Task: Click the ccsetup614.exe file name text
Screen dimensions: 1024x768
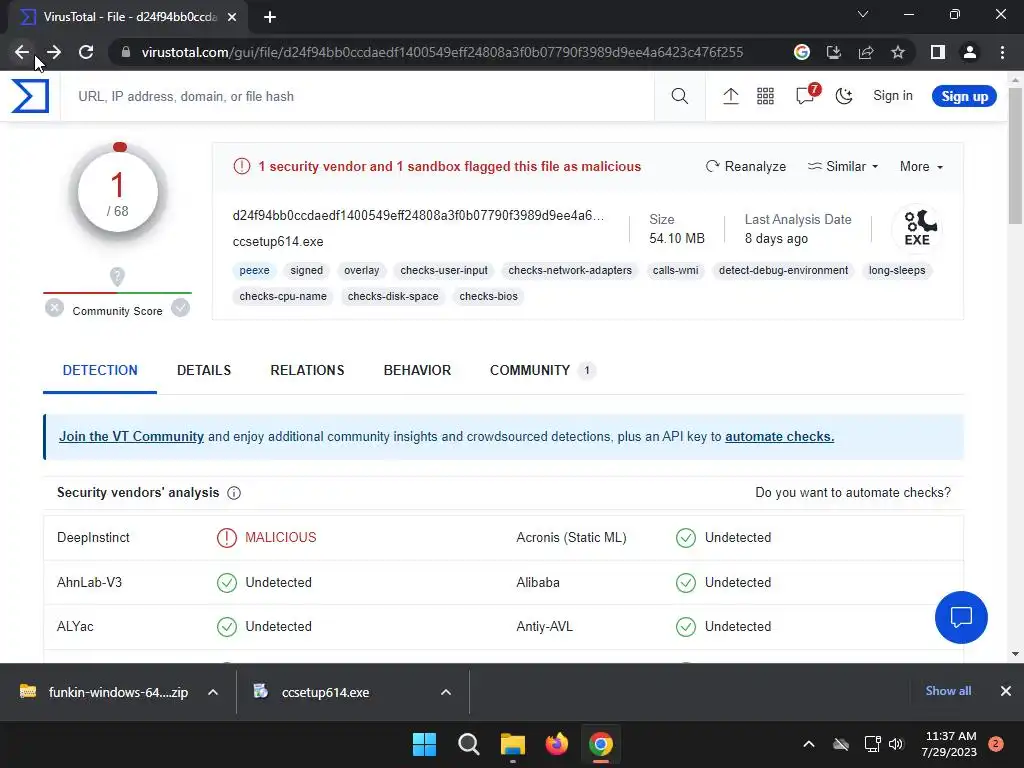Action: [x=278, y=242]
